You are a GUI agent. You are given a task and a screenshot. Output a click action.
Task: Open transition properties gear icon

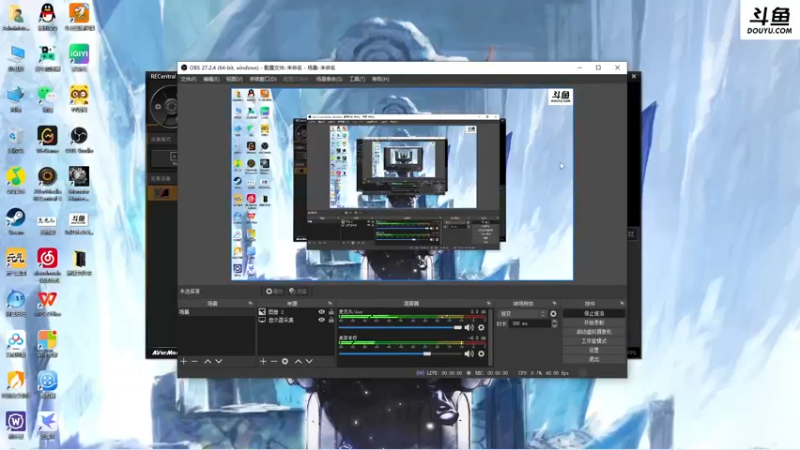click(x=553, y=314)
